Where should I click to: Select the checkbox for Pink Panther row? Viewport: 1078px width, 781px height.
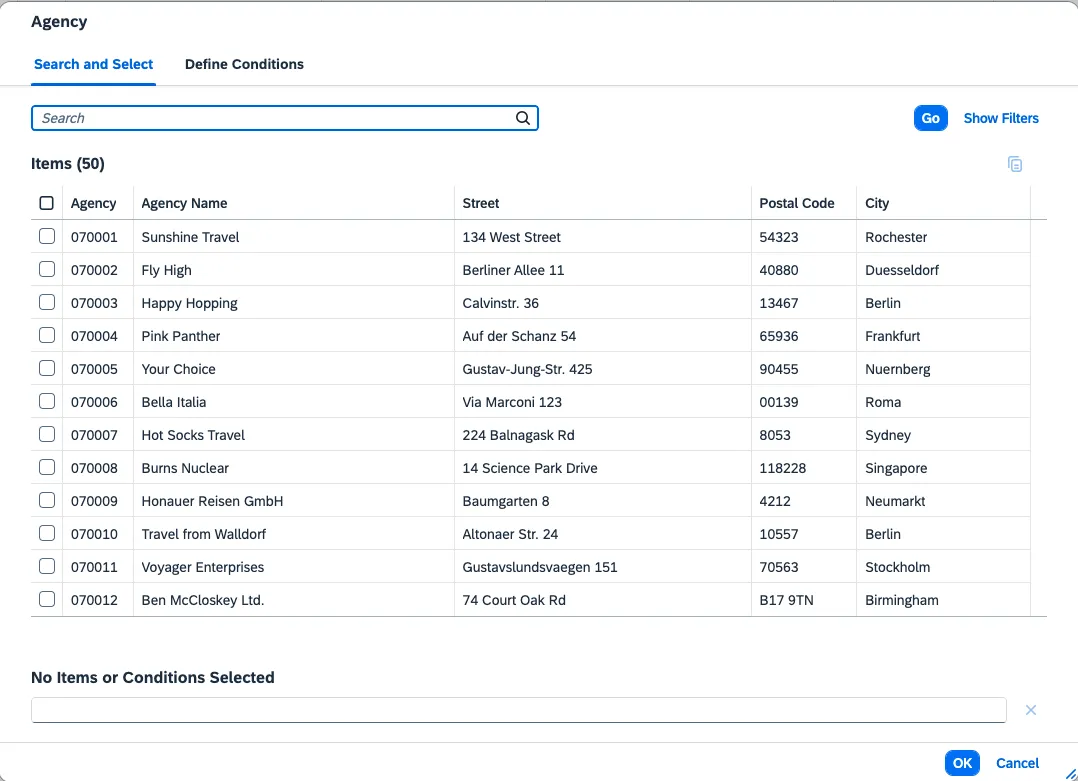[x=47, y=336]
